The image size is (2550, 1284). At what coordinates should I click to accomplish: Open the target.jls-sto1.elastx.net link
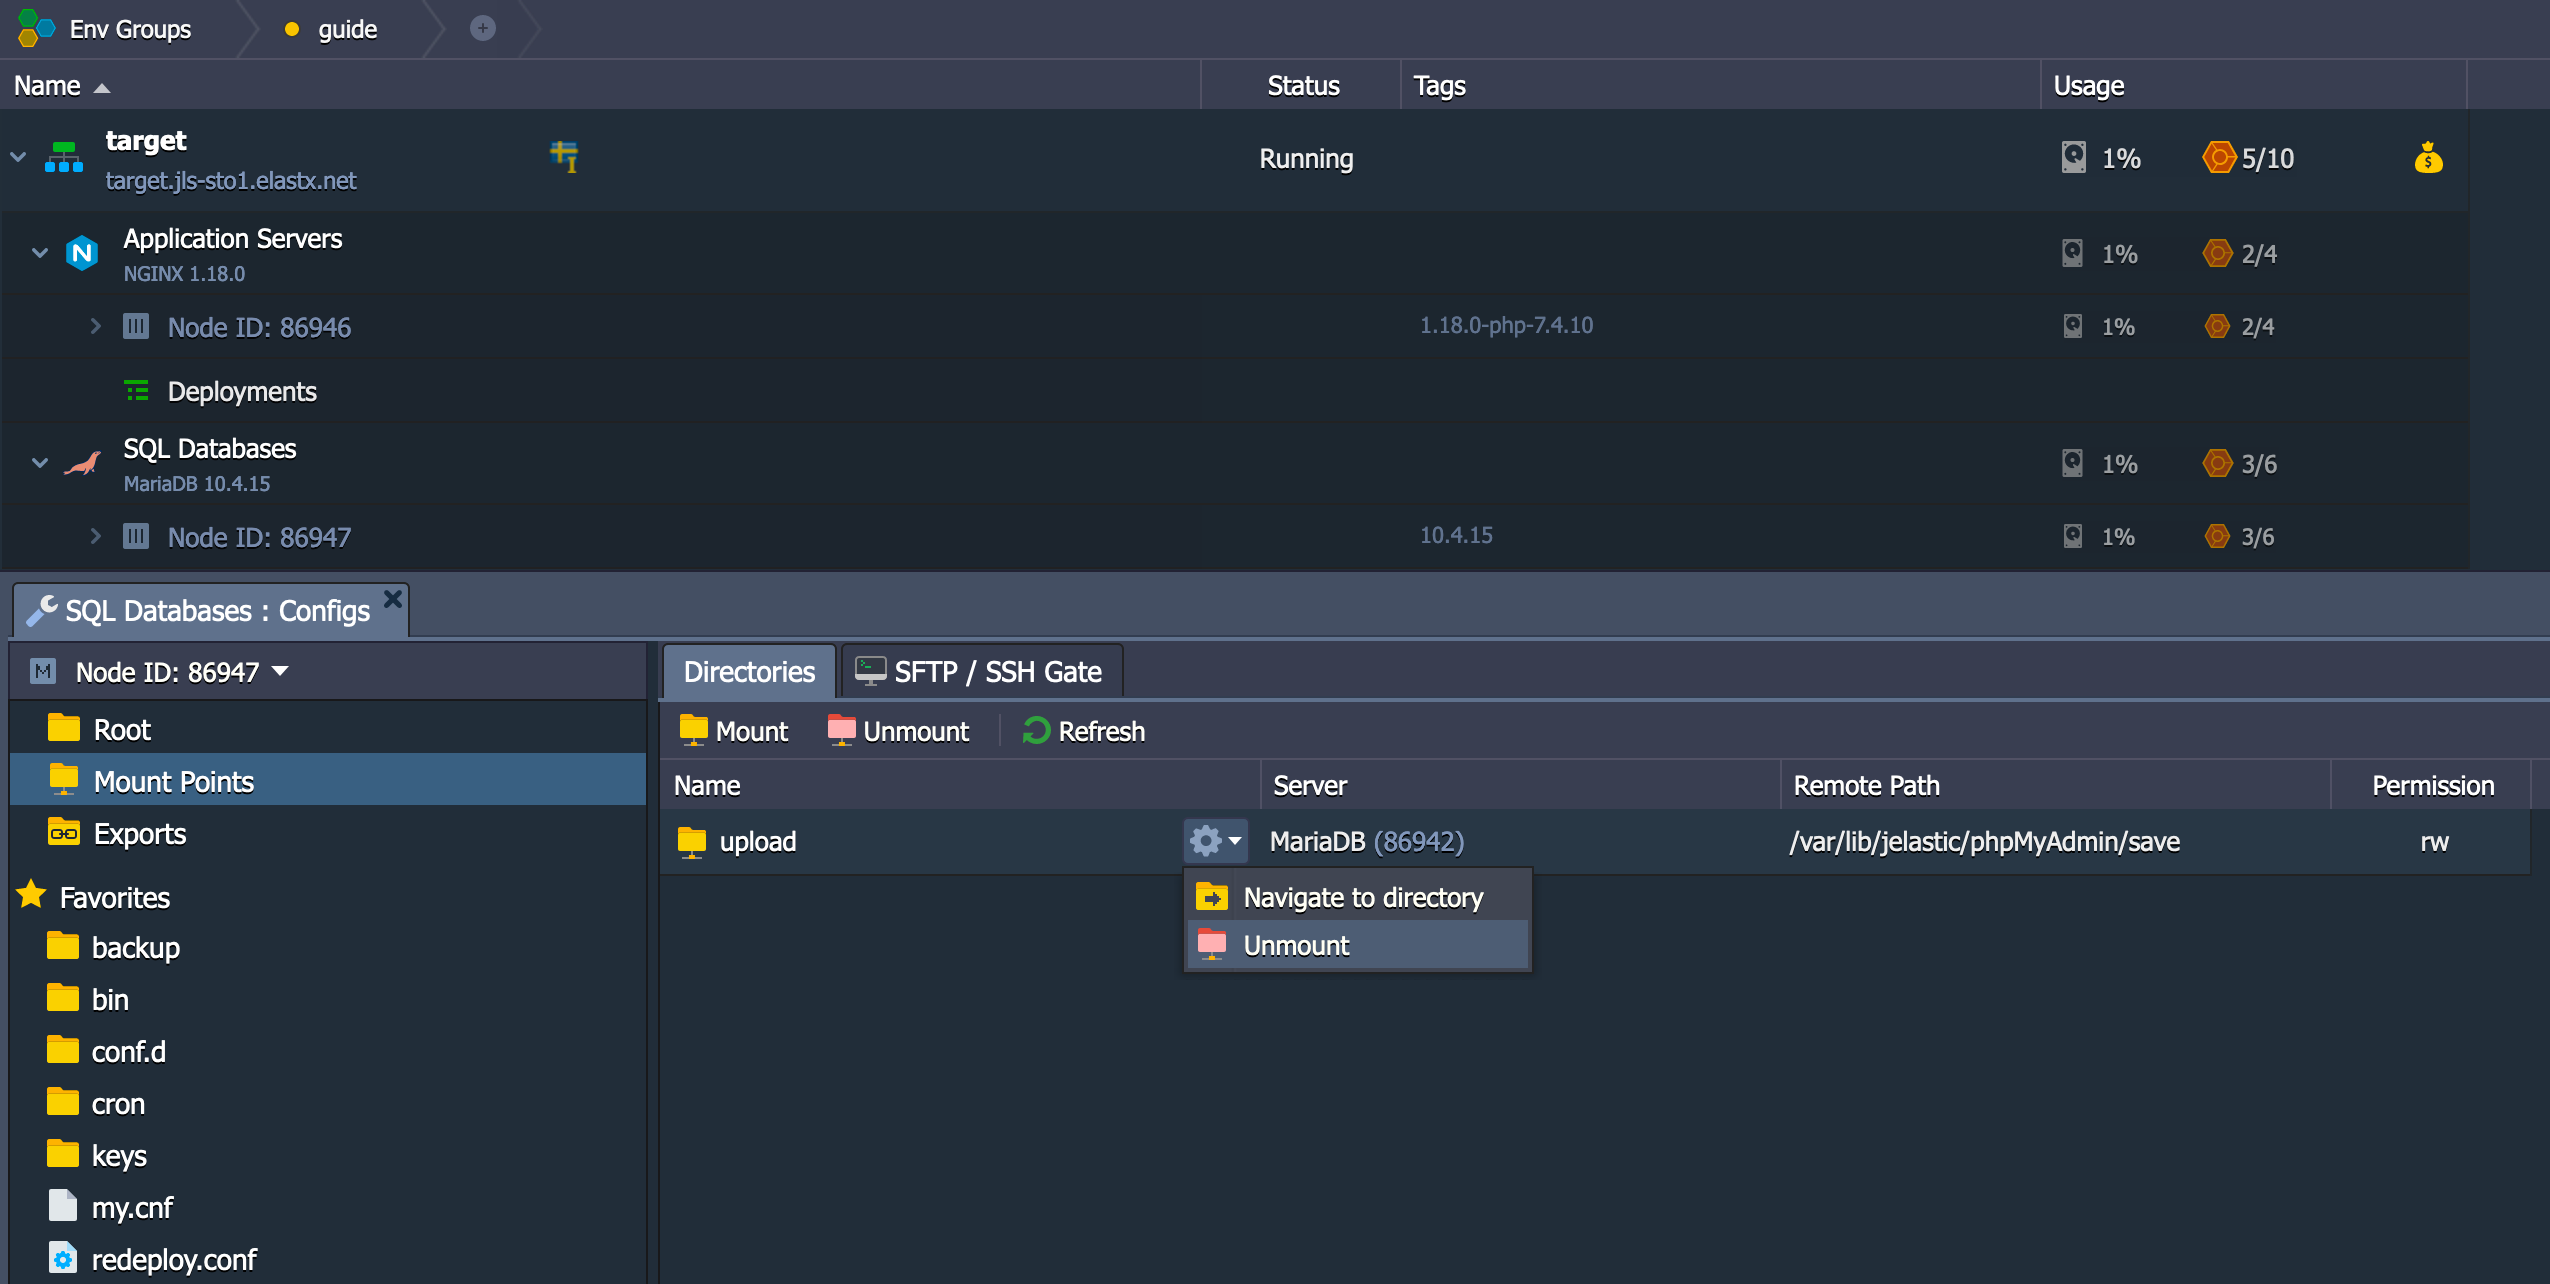tap(231, 181)
